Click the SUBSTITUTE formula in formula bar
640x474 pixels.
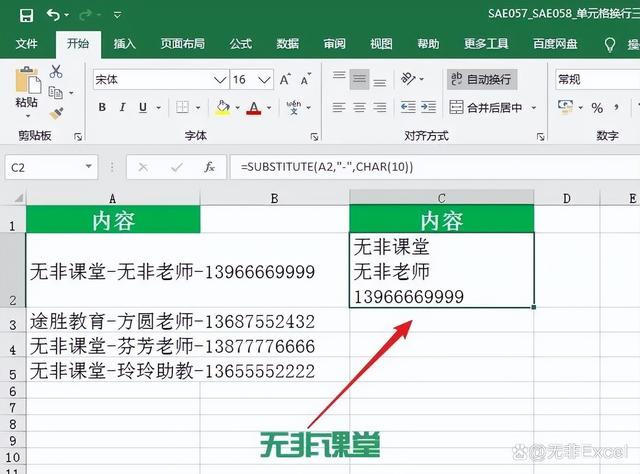point(327,167)
